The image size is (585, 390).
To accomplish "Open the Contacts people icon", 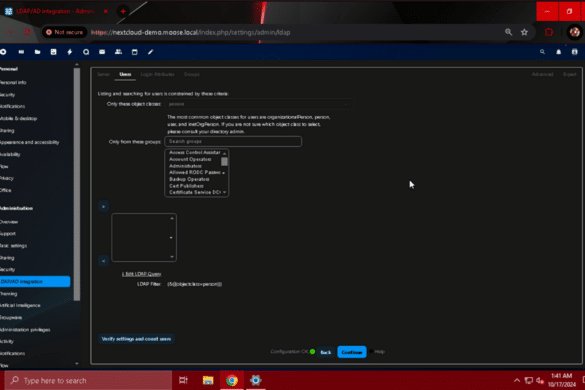I will (x=118, y=52).
